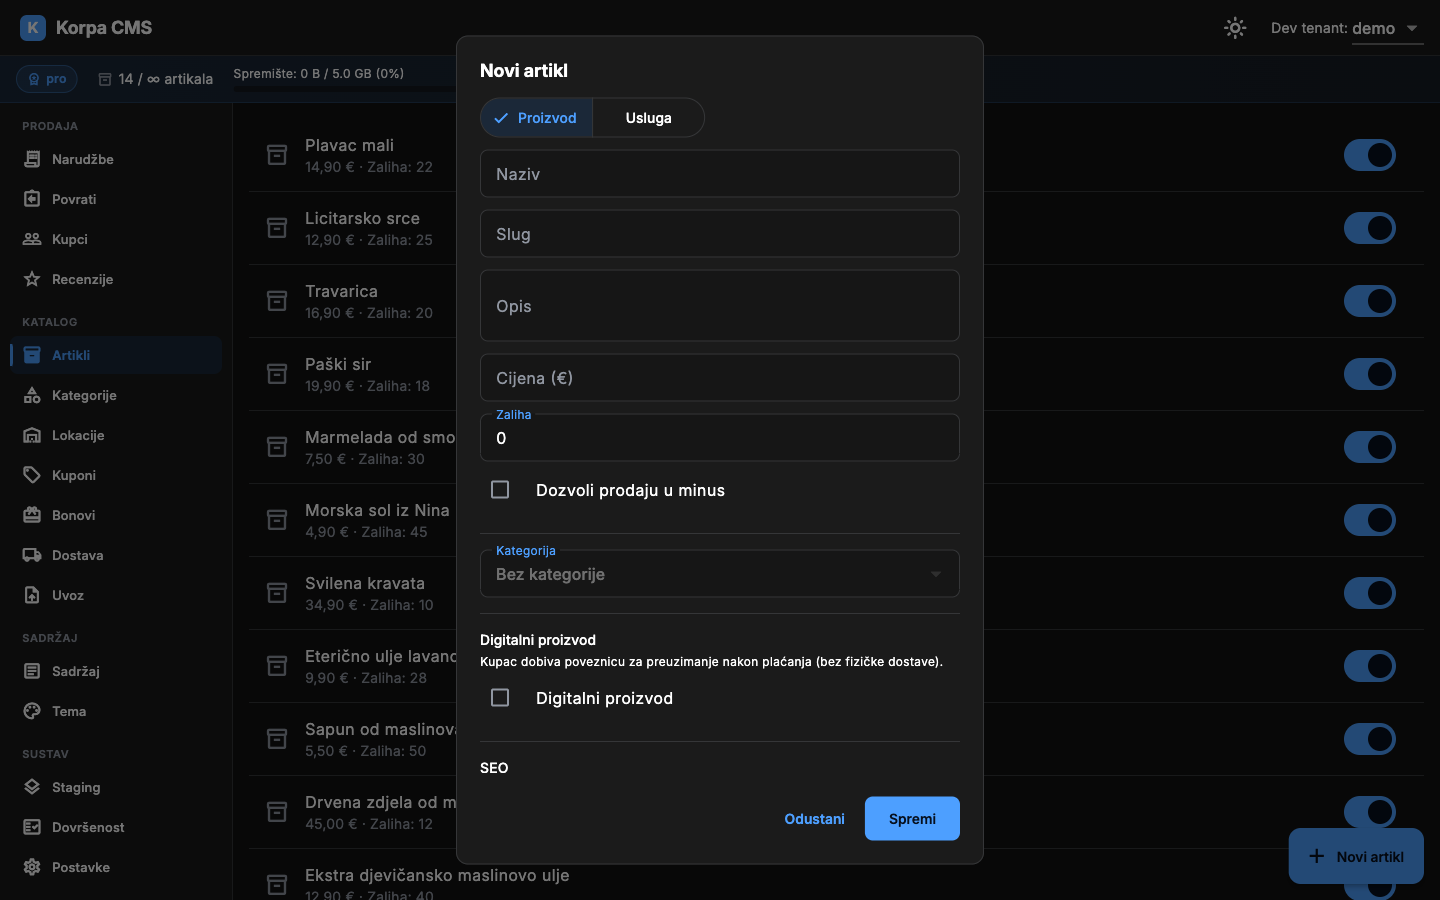1440x900 pixels.
Task: Click Odustani to cancel the dialog
Action: pyautogui.click(x=814, y=819)
